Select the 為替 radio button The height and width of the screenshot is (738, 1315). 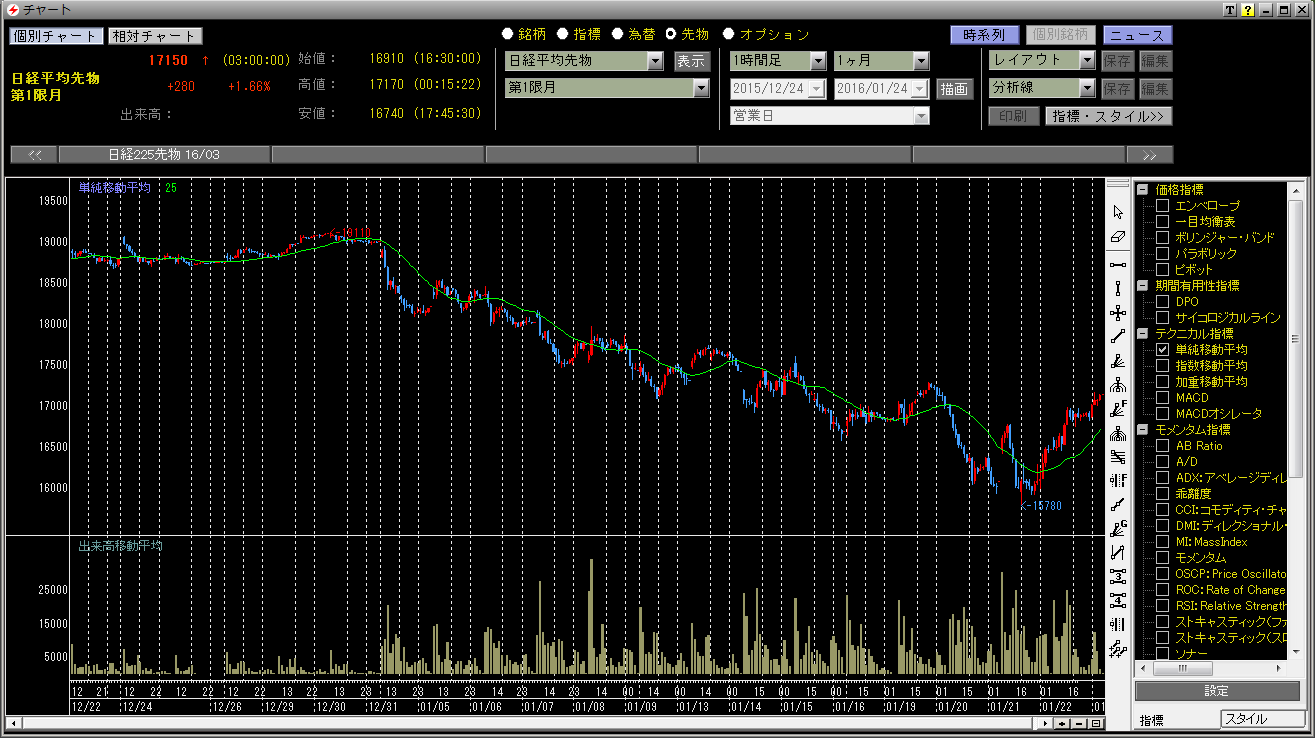tap(617, 34)
